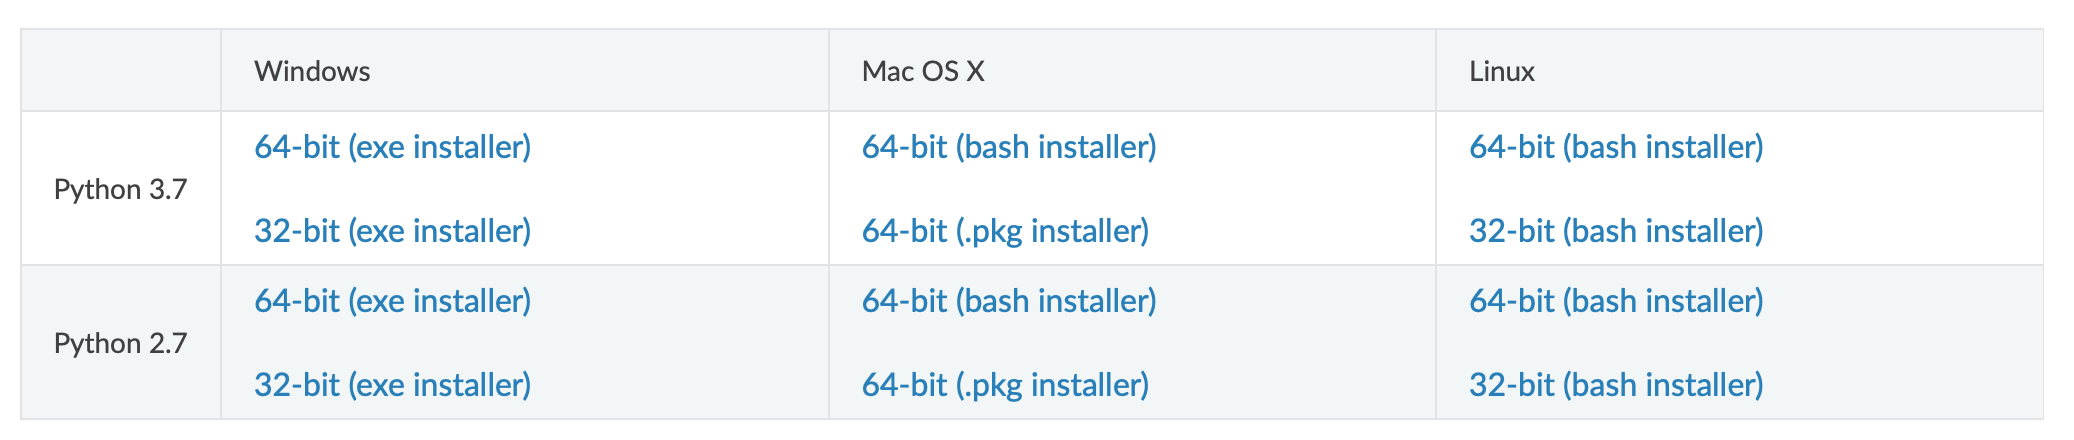Download Python 2.7 Windows 32-bit exe installer
This screenshot has width=2074, height=440.
(x=392, y=385)
